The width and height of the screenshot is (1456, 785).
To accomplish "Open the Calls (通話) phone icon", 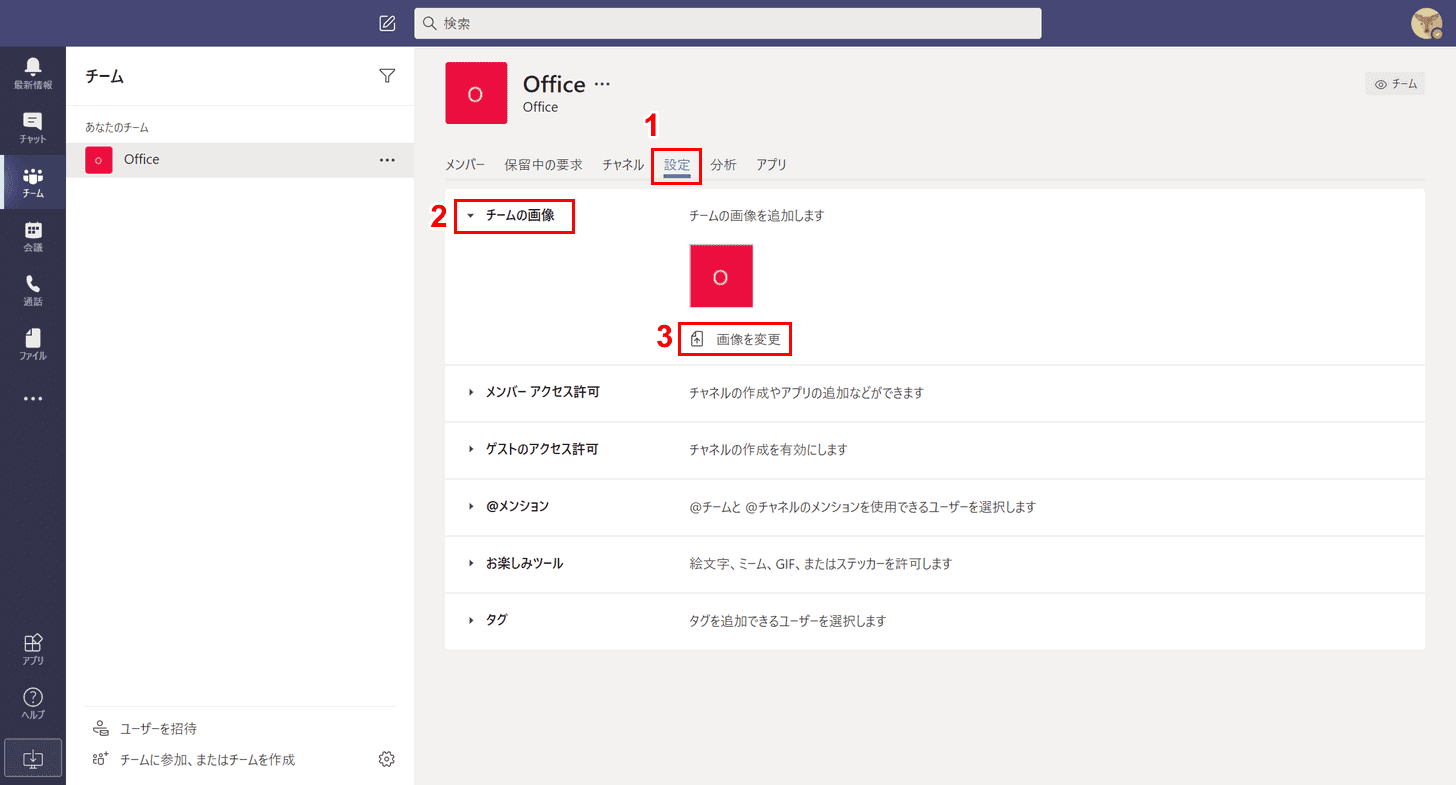I will (x=33, y=289).
